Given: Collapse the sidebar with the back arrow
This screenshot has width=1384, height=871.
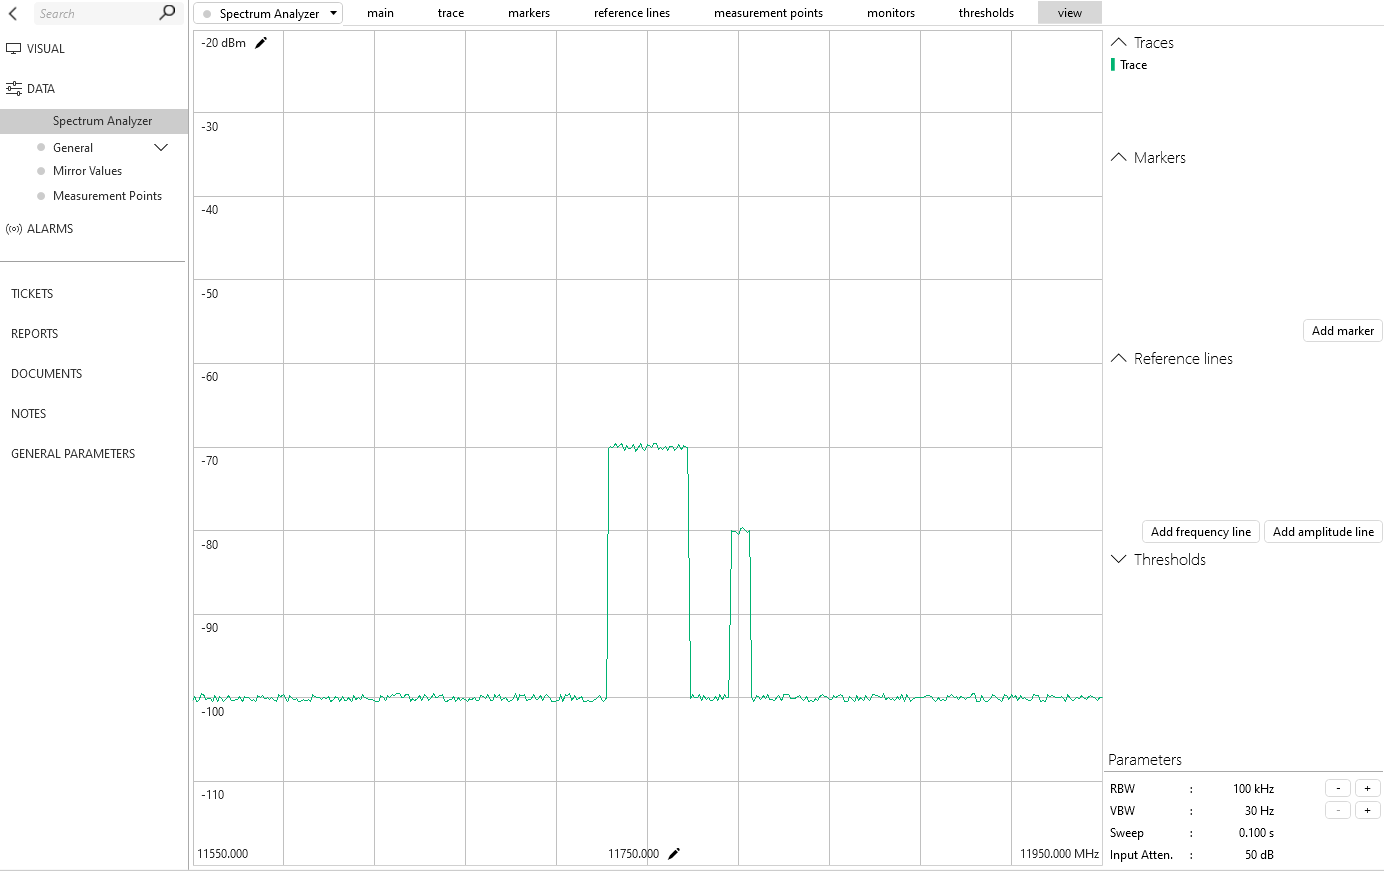Looking at the screenshot, I should pyautogui.click(x=12, y=13).
